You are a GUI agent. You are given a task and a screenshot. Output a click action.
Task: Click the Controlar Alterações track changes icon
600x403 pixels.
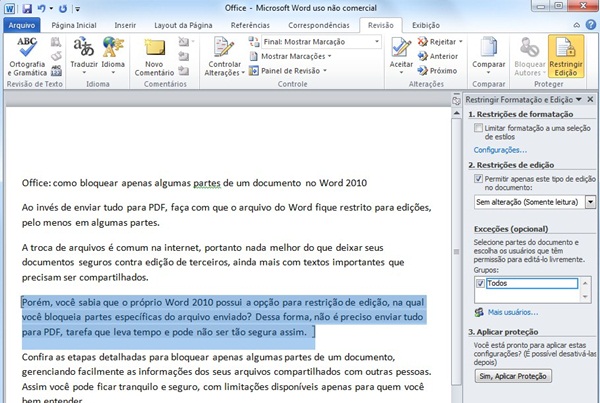(224, 47)
